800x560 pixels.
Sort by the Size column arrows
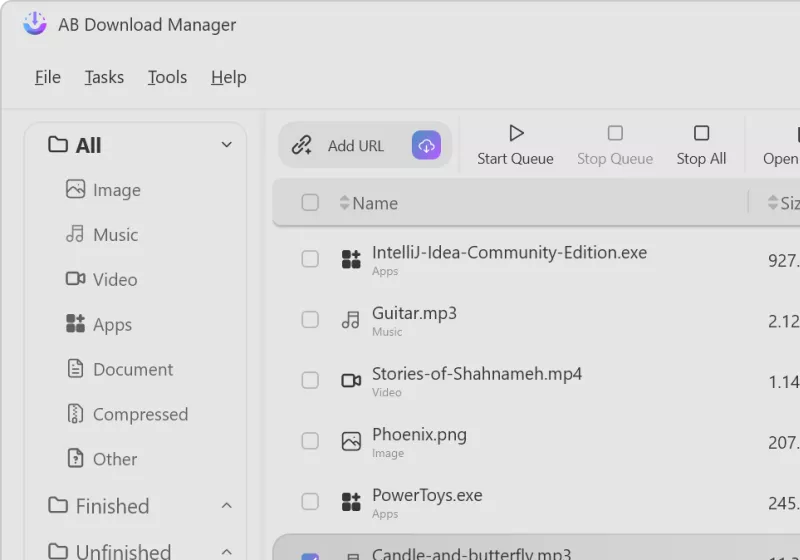773,202
